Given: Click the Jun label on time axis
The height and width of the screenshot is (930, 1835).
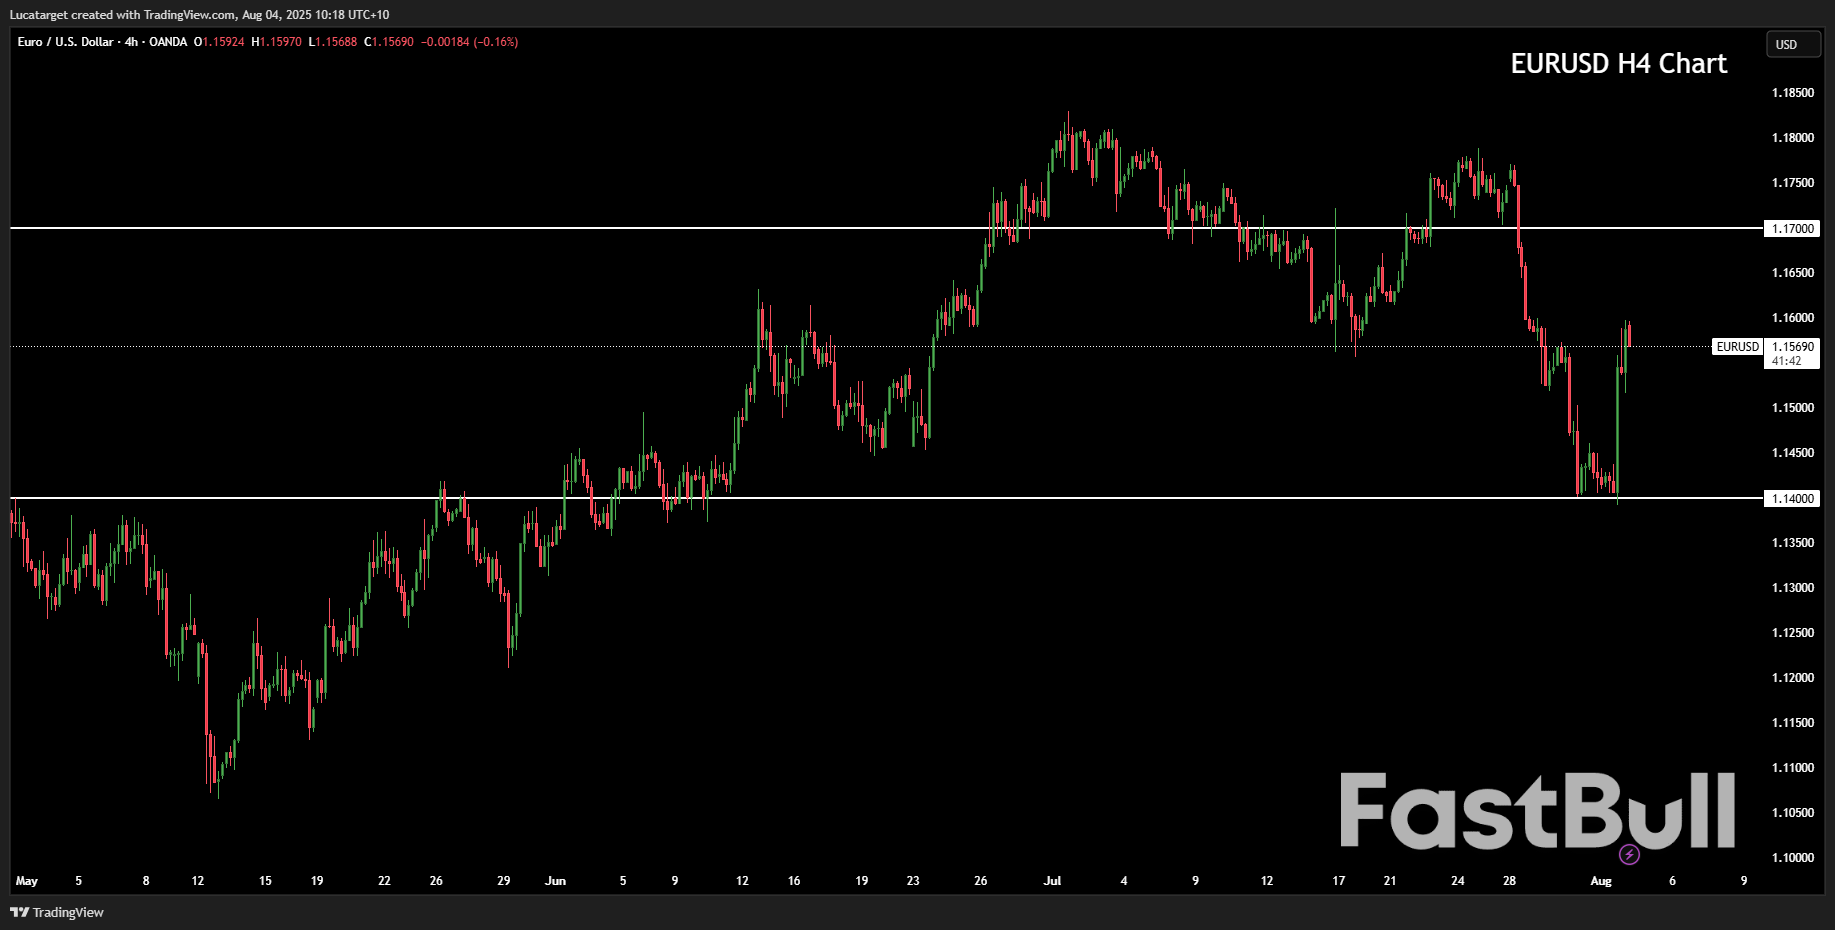Looking at the screenshot, I should (x=555, y=881).
